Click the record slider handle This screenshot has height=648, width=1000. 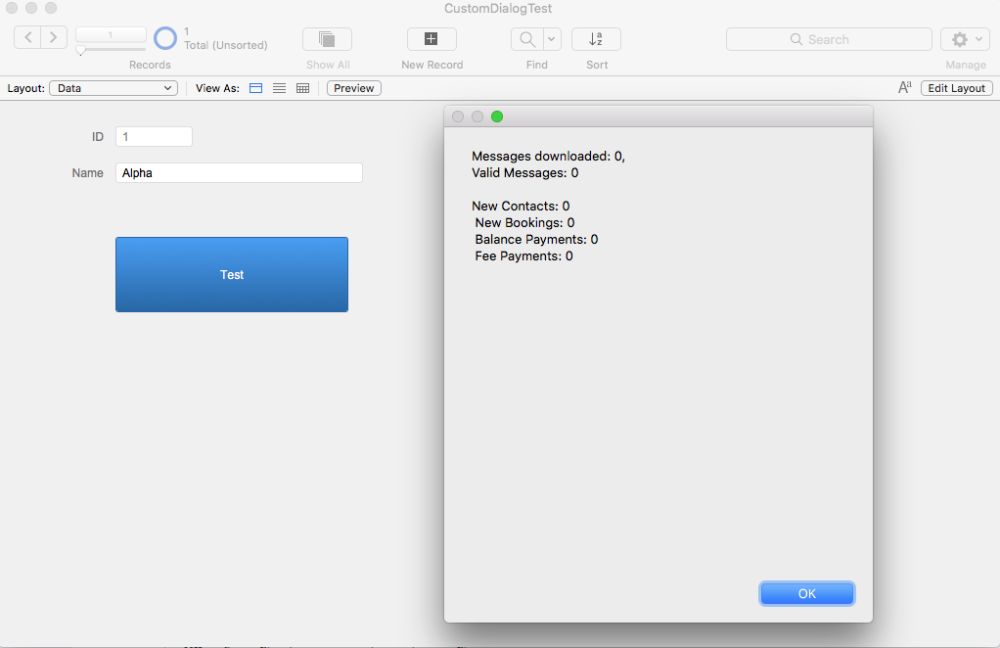[x=81, y=51]
